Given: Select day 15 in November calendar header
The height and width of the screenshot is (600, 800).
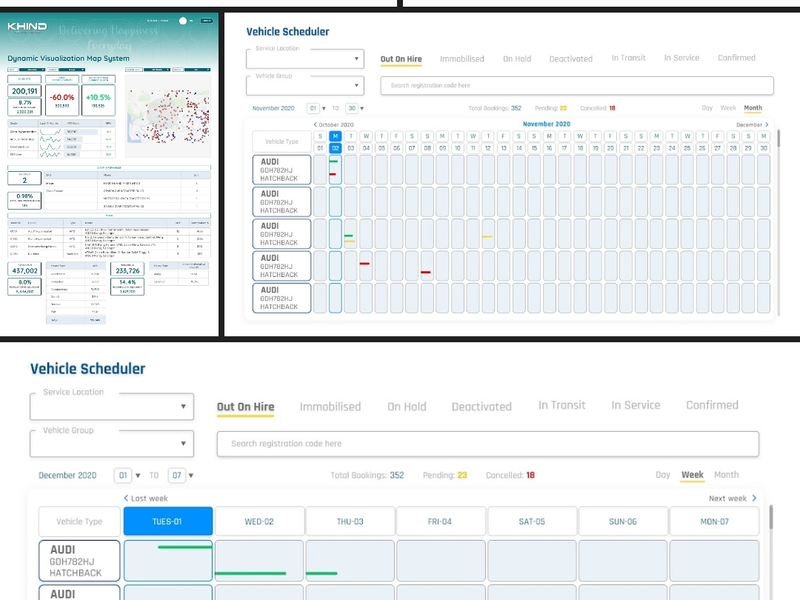Looking at the screenshot, I should click(534, 148).
